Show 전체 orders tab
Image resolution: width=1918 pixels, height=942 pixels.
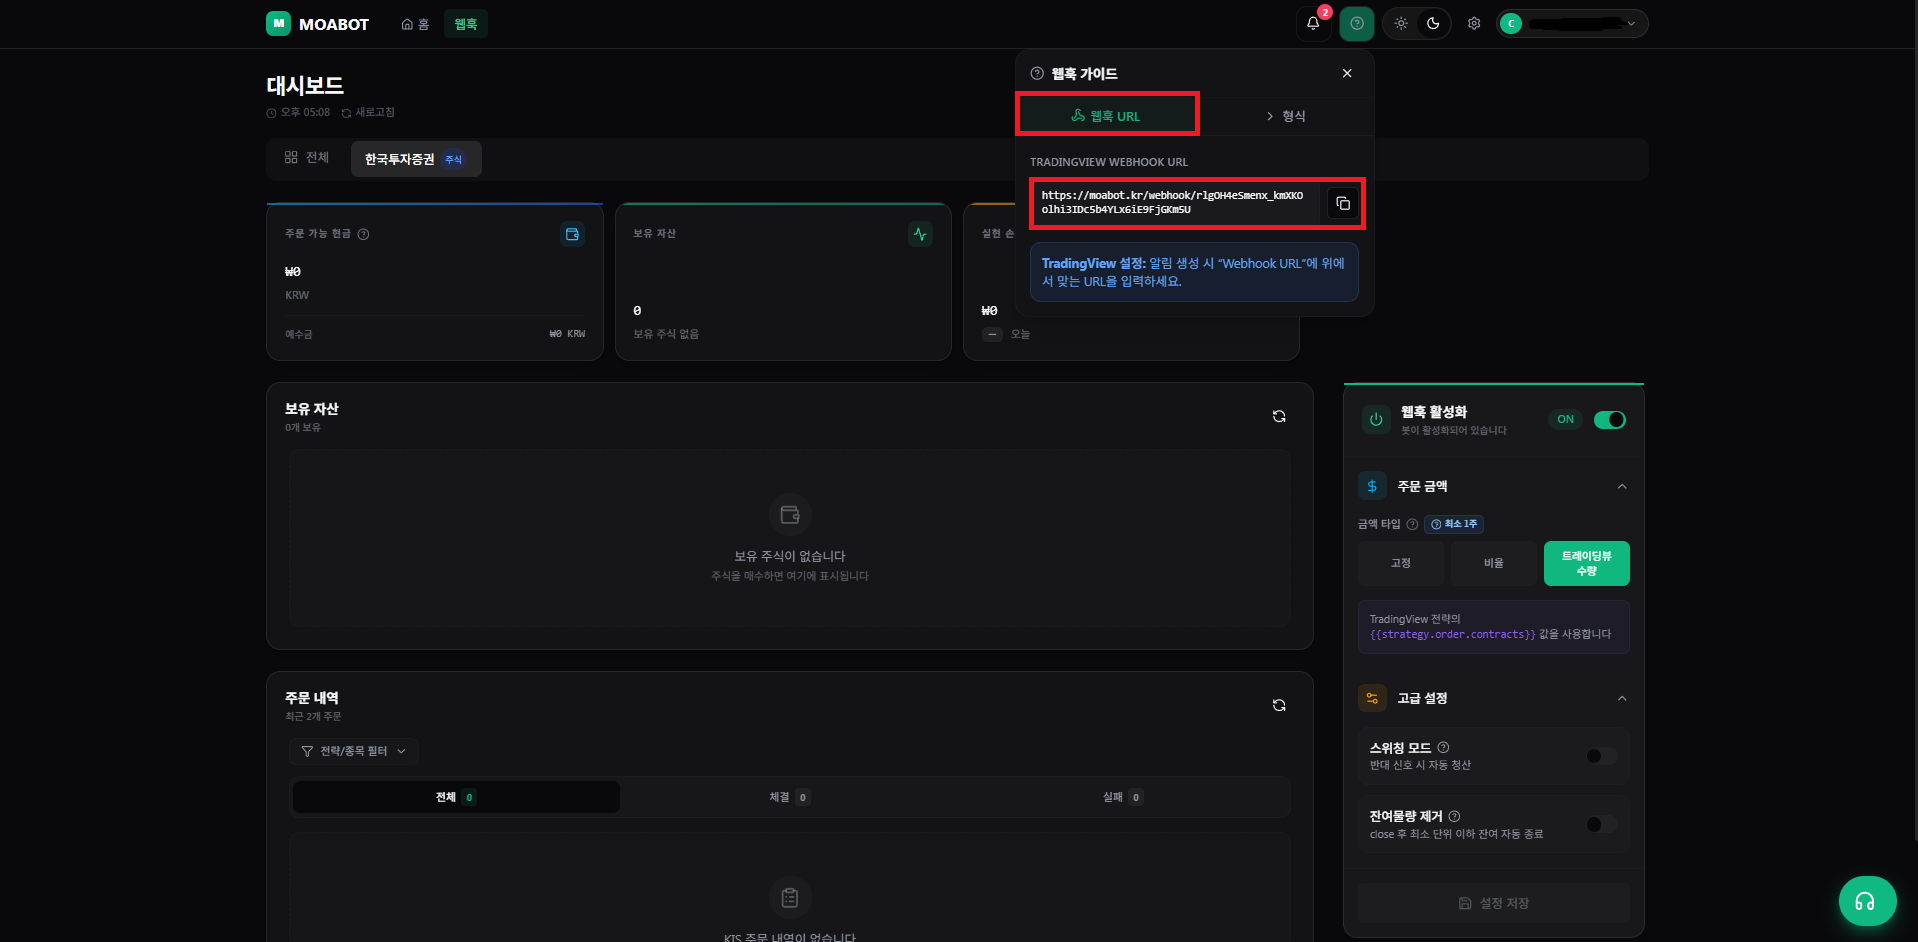click(x=456, y=797)
